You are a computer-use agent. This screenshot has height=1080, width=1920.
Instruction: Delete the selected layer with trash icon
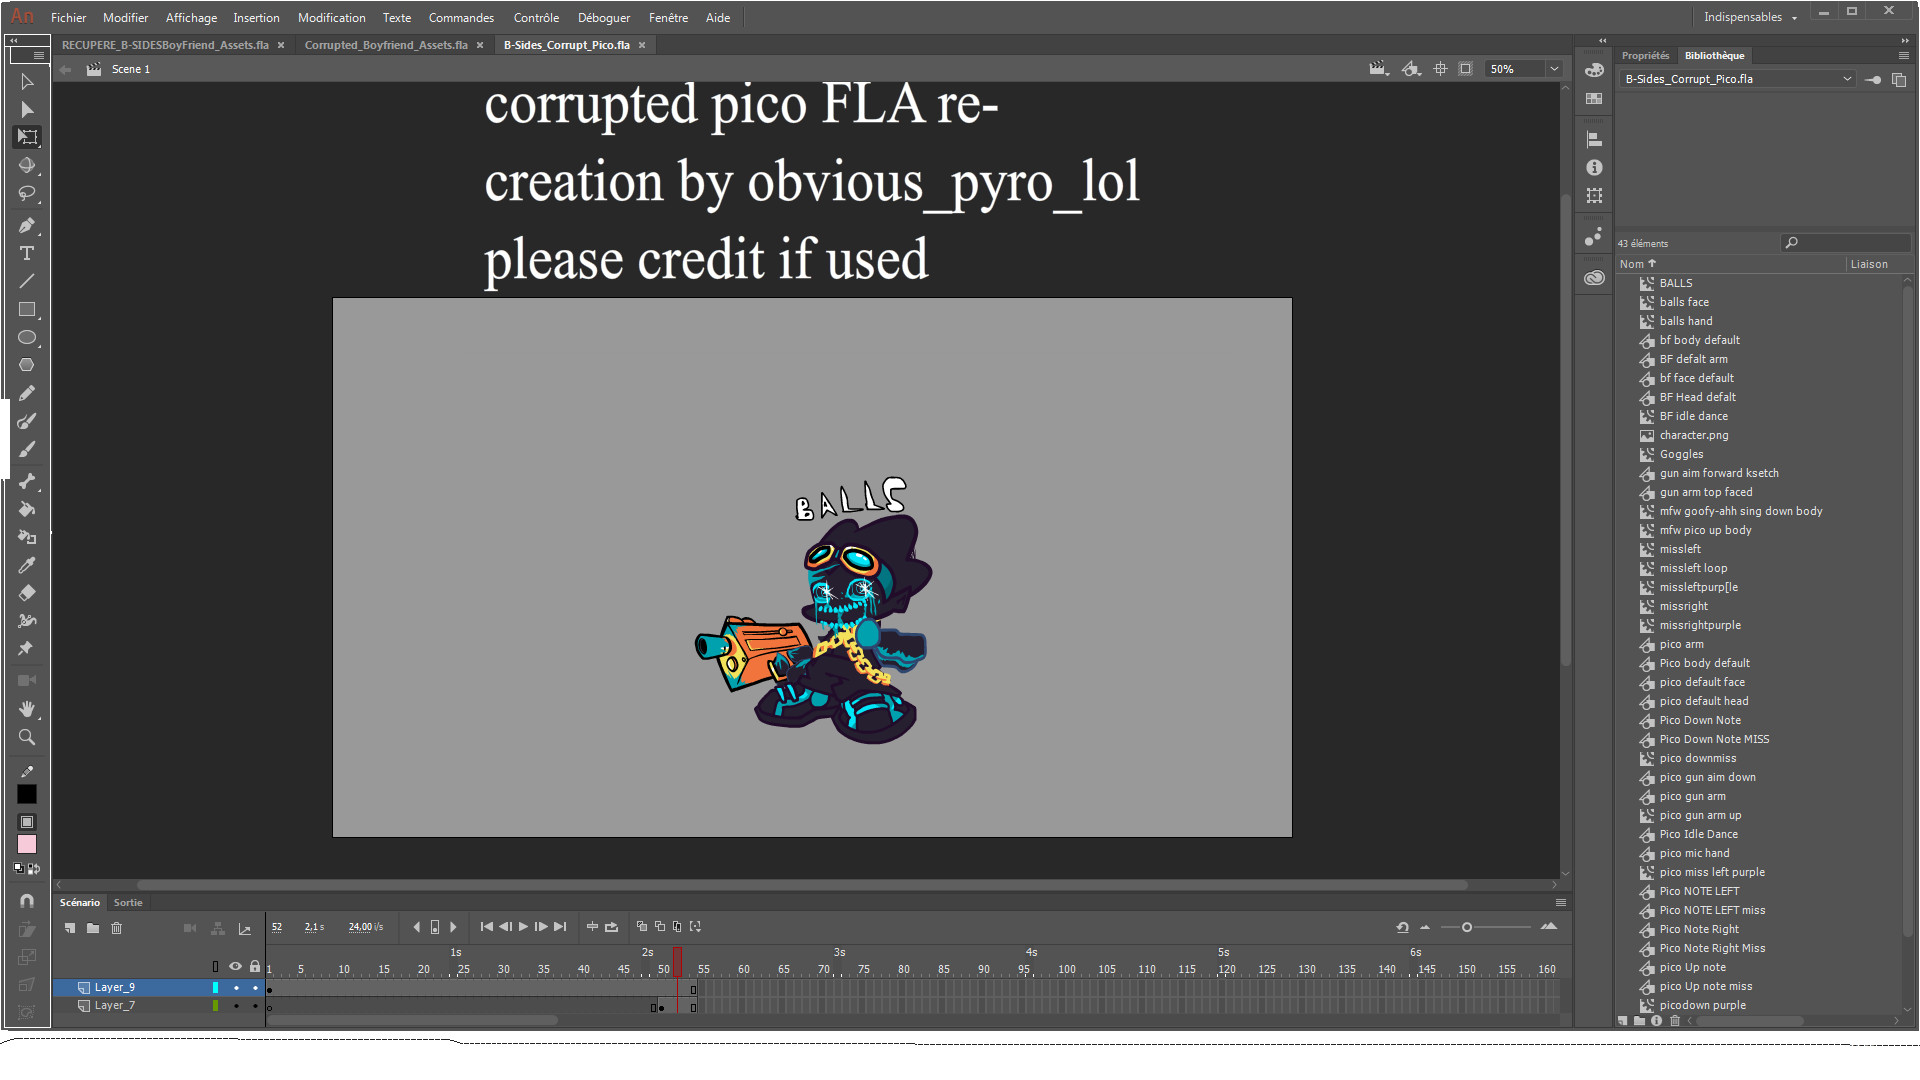click(116, 928)
